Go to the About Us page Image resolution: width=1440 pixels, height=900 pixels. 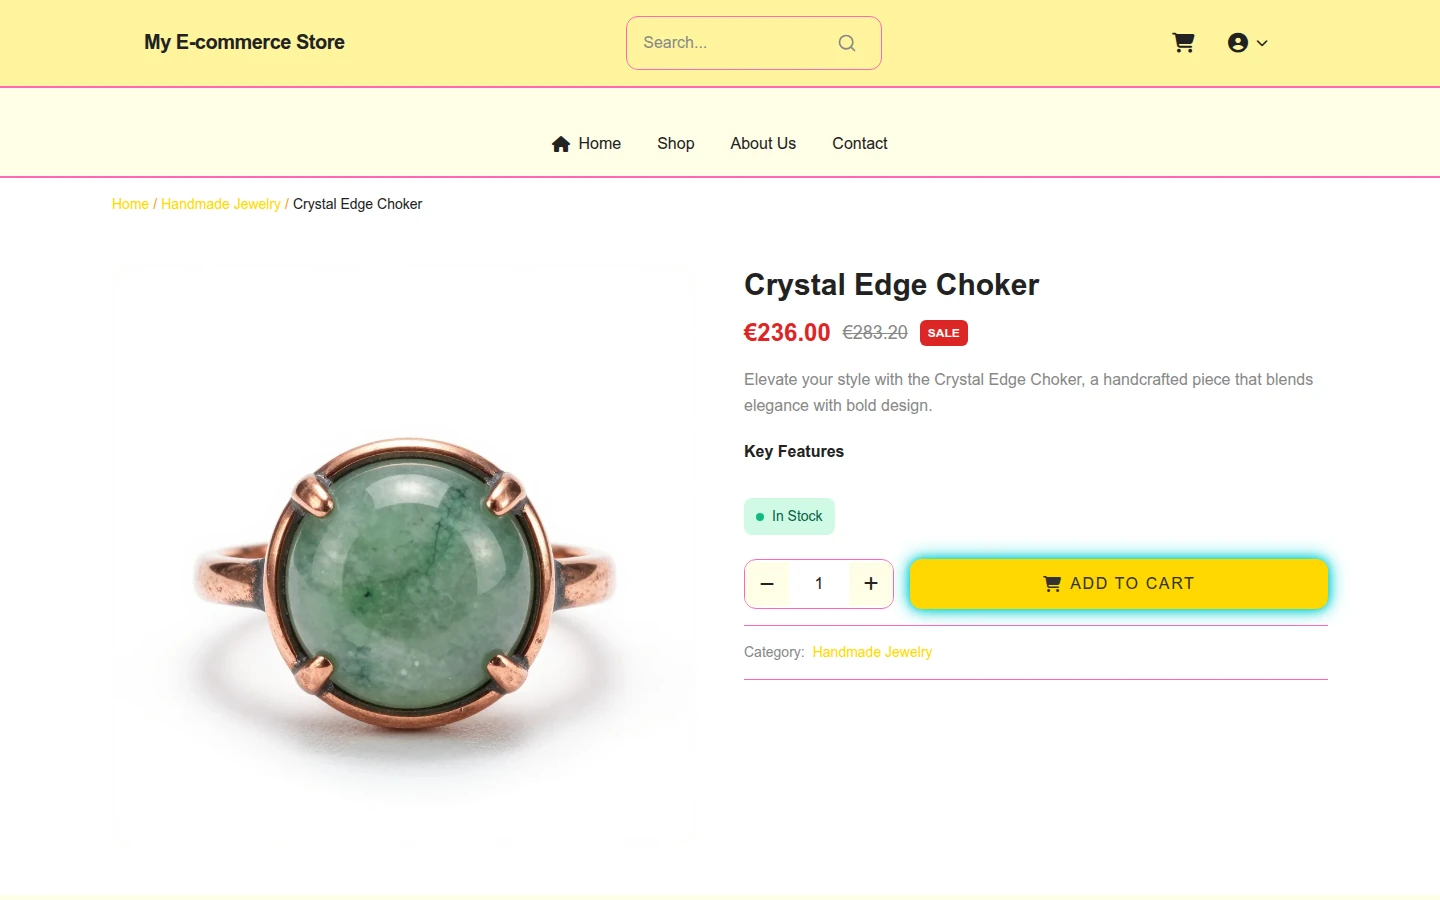763,144
